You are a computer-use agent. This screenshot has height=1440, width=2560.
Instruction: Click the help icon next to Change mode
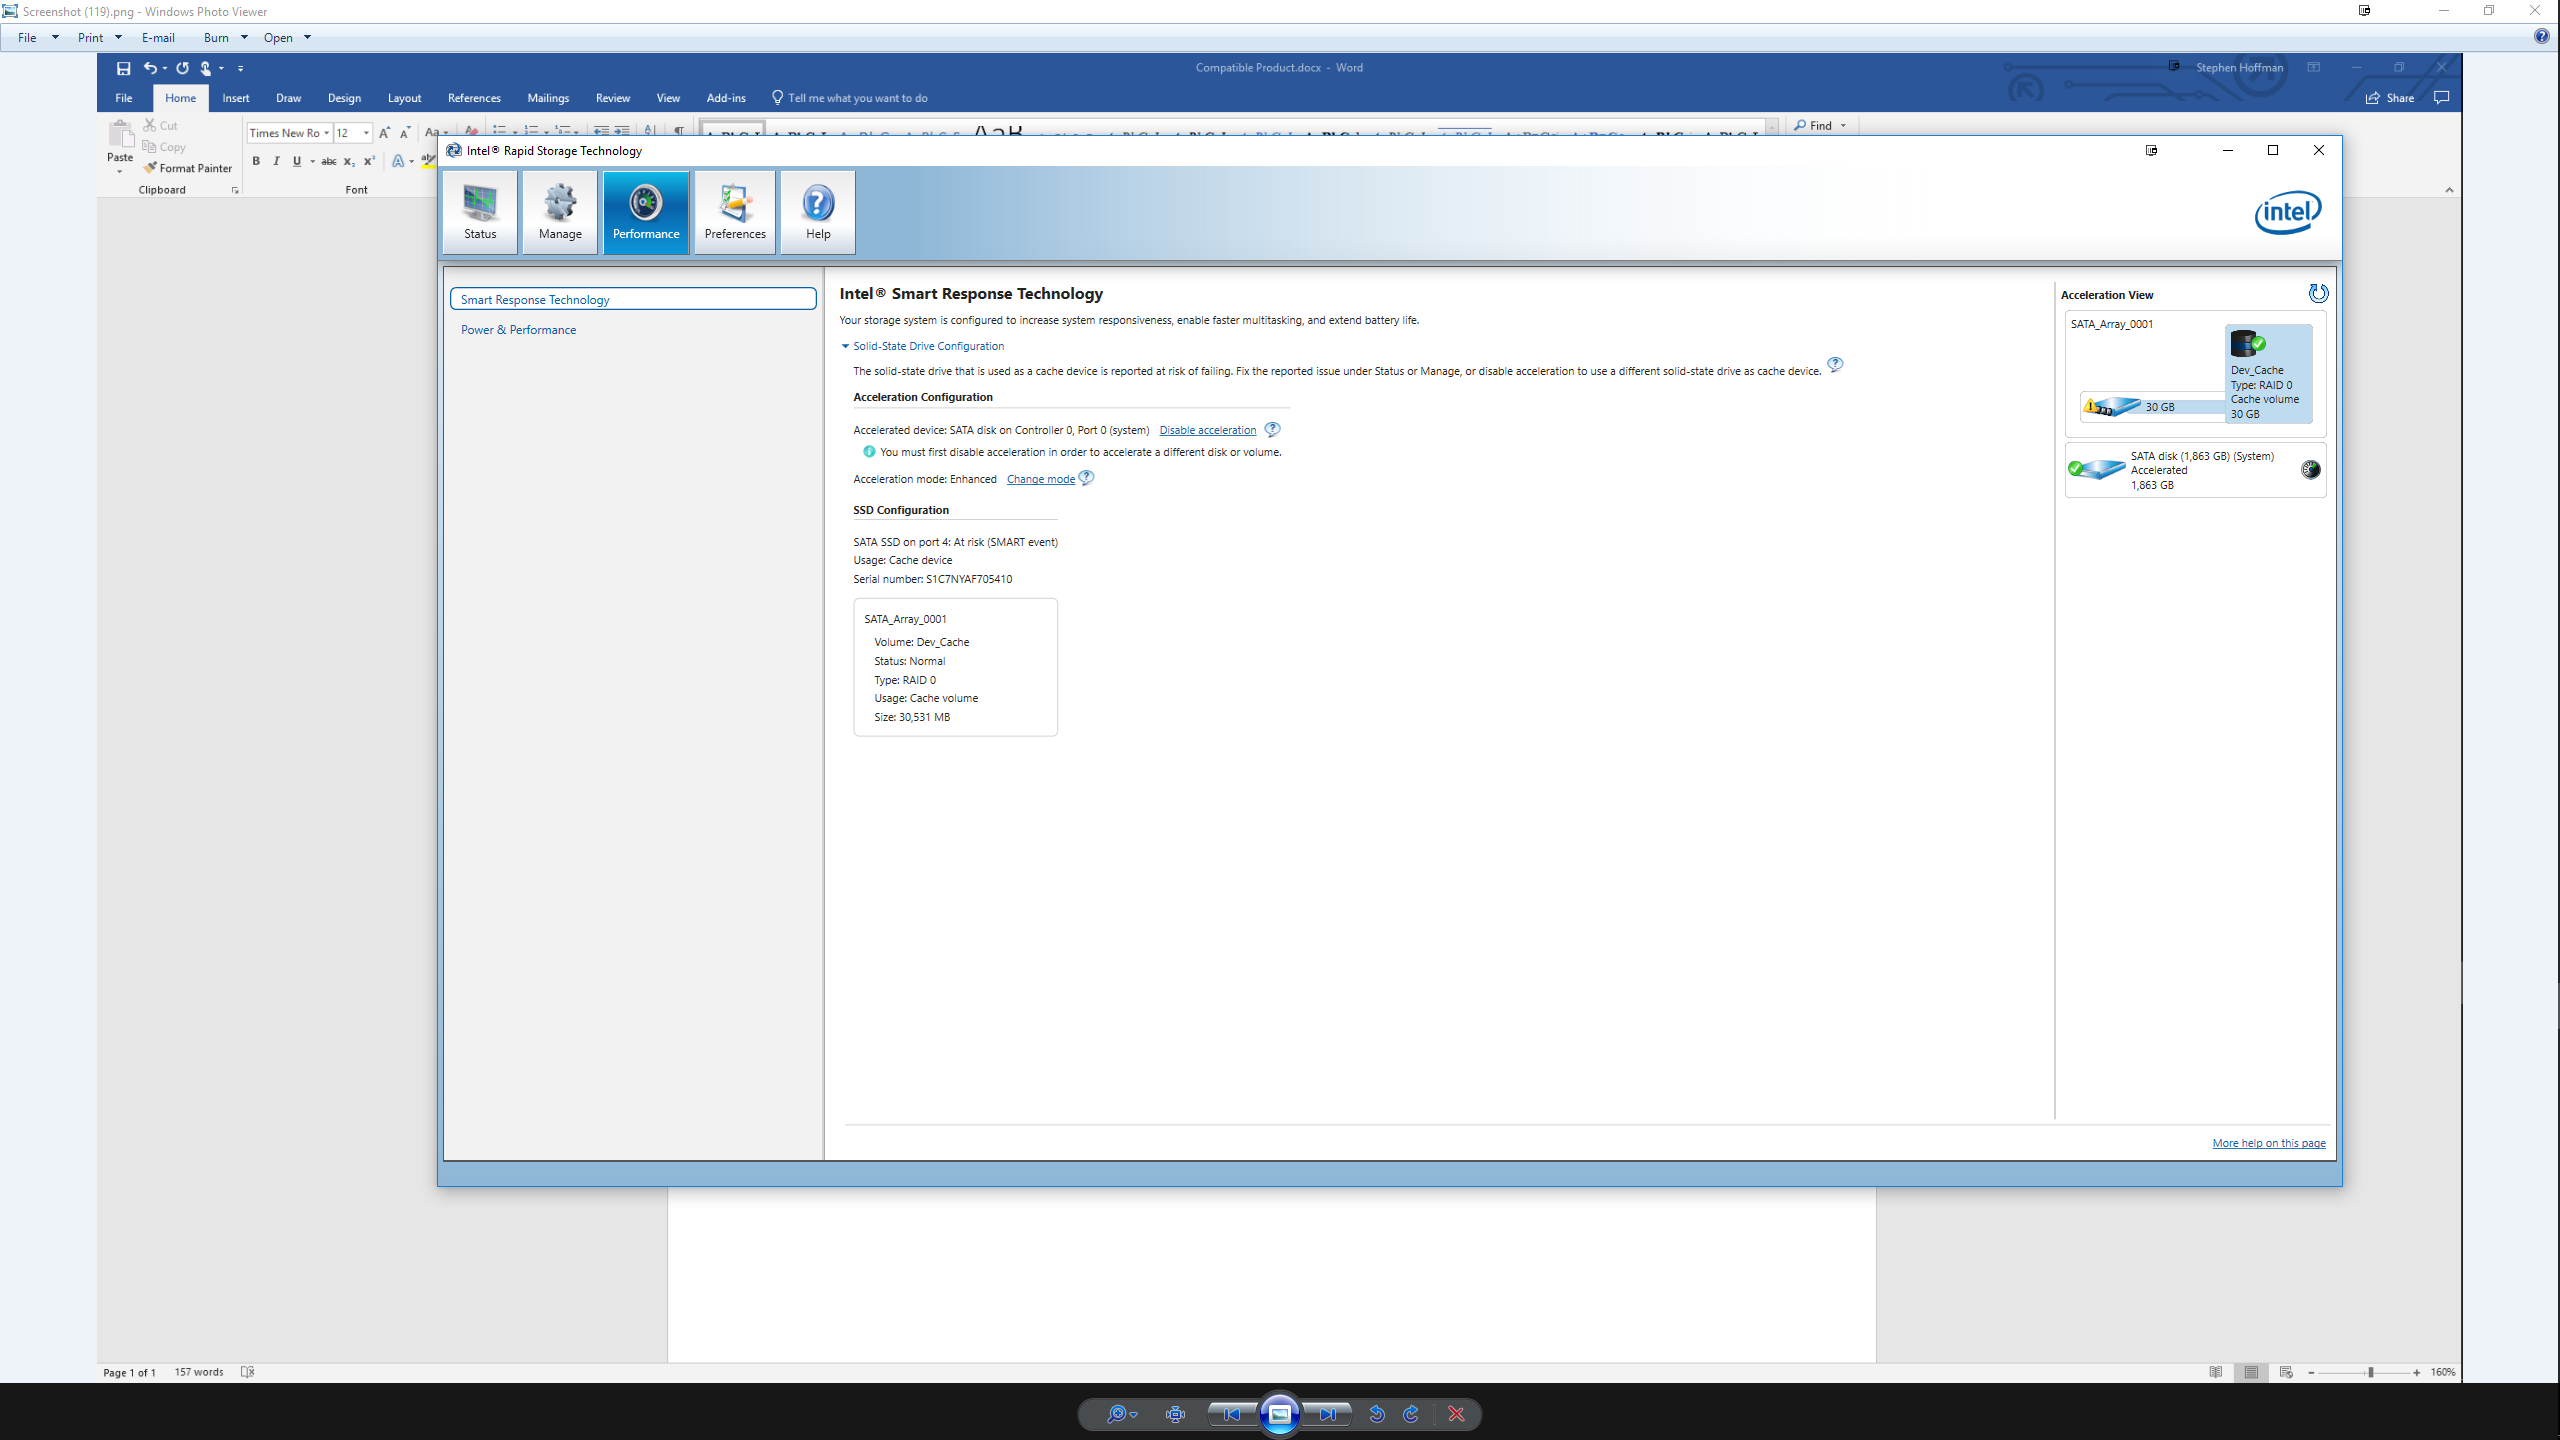tap(1087, 478)
